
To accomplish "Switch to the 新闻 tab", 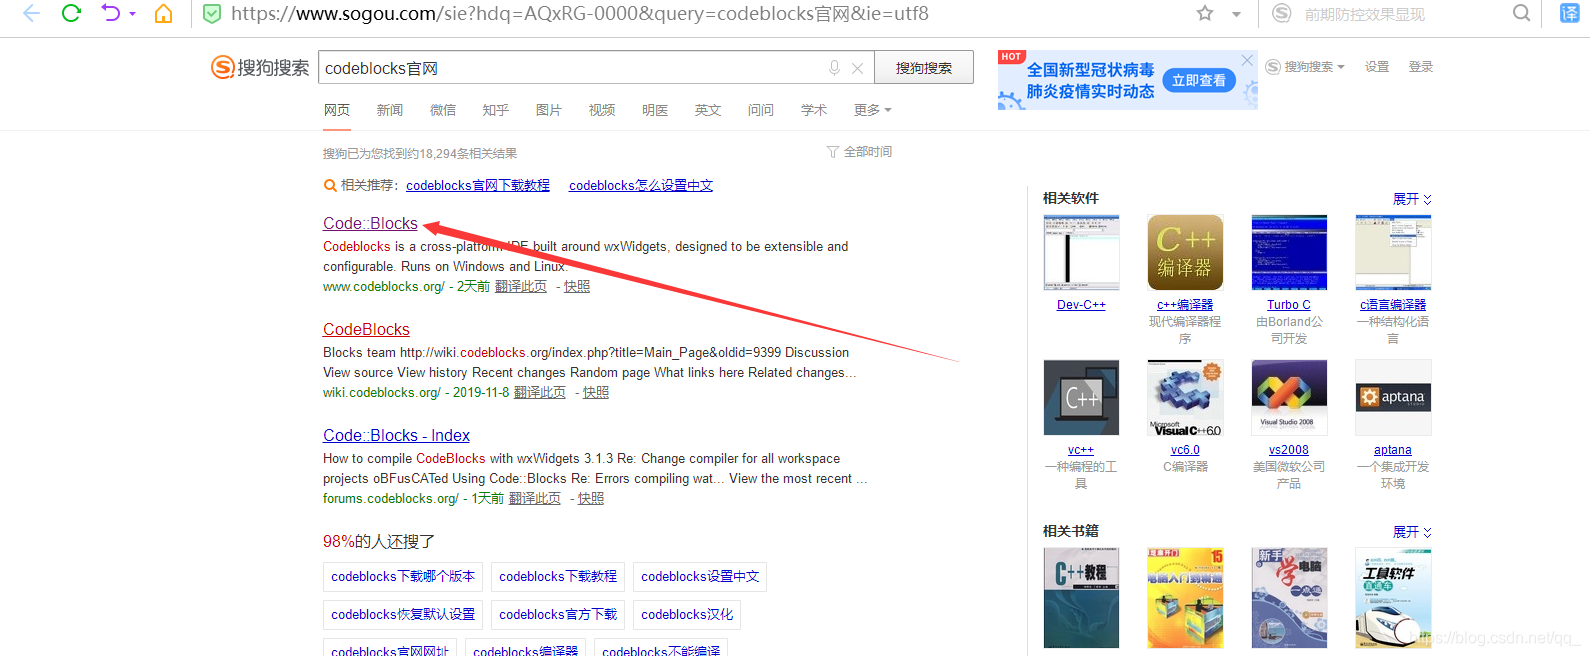I will pos(390,110).
